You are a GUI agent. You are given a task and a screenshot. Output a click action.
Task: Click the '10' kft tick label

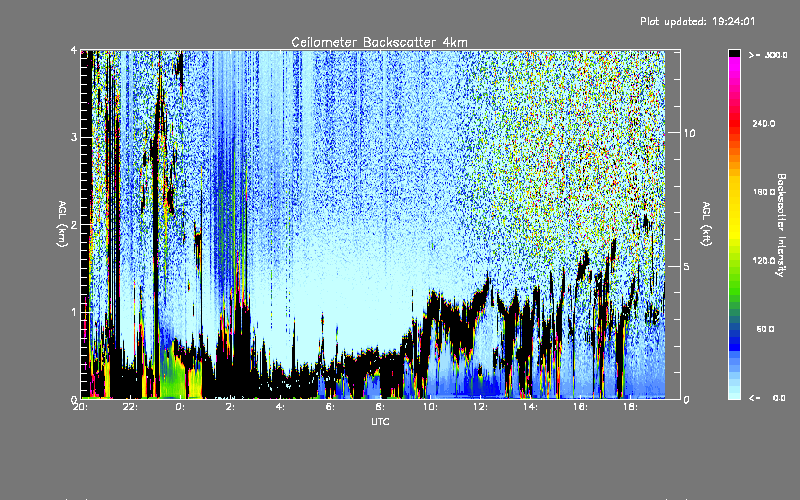click(x=689, y=133)
